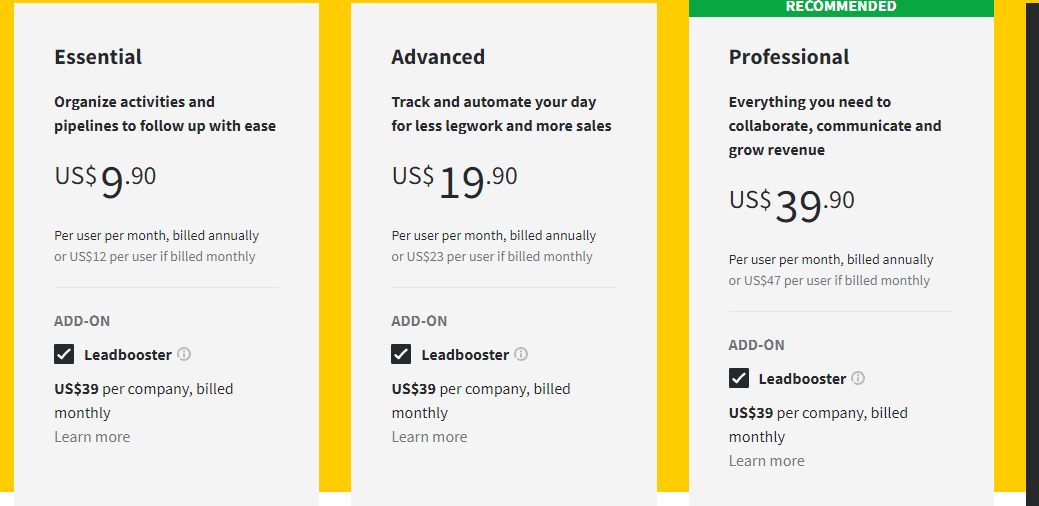Select the Professional plan heading

[789, 57]
